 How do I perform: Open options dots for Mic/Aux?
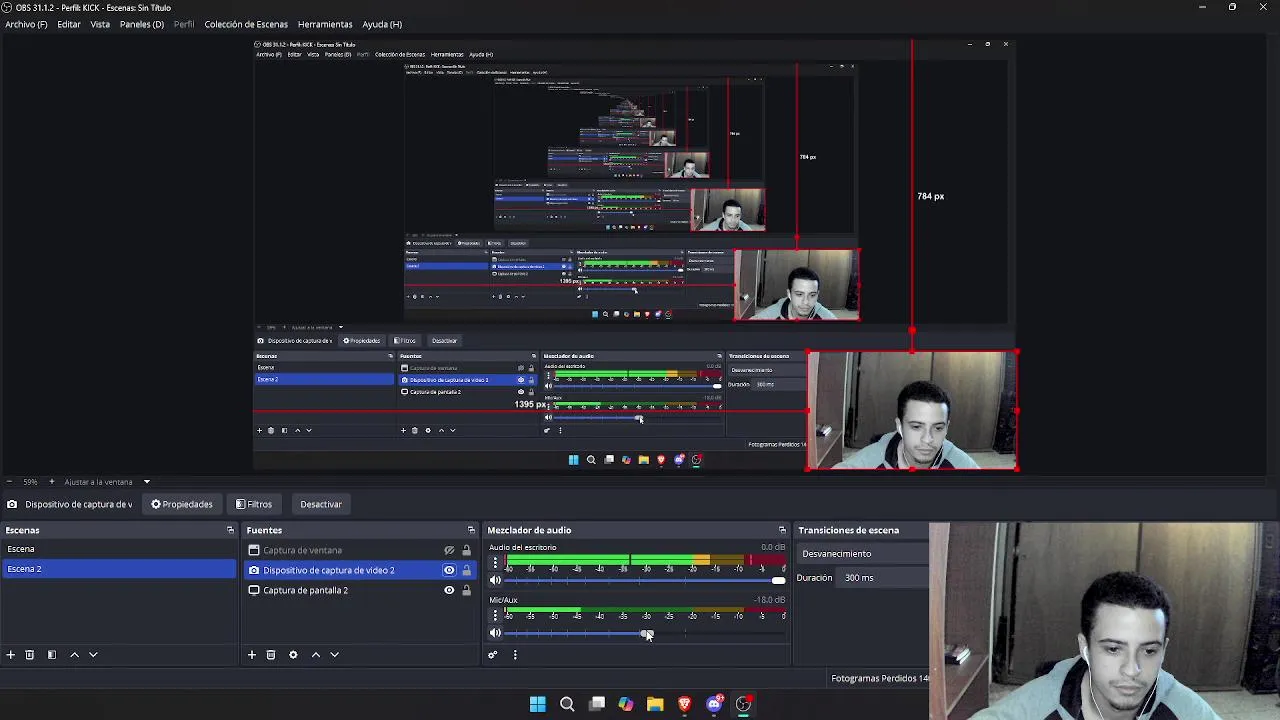(x=495, y=615)
